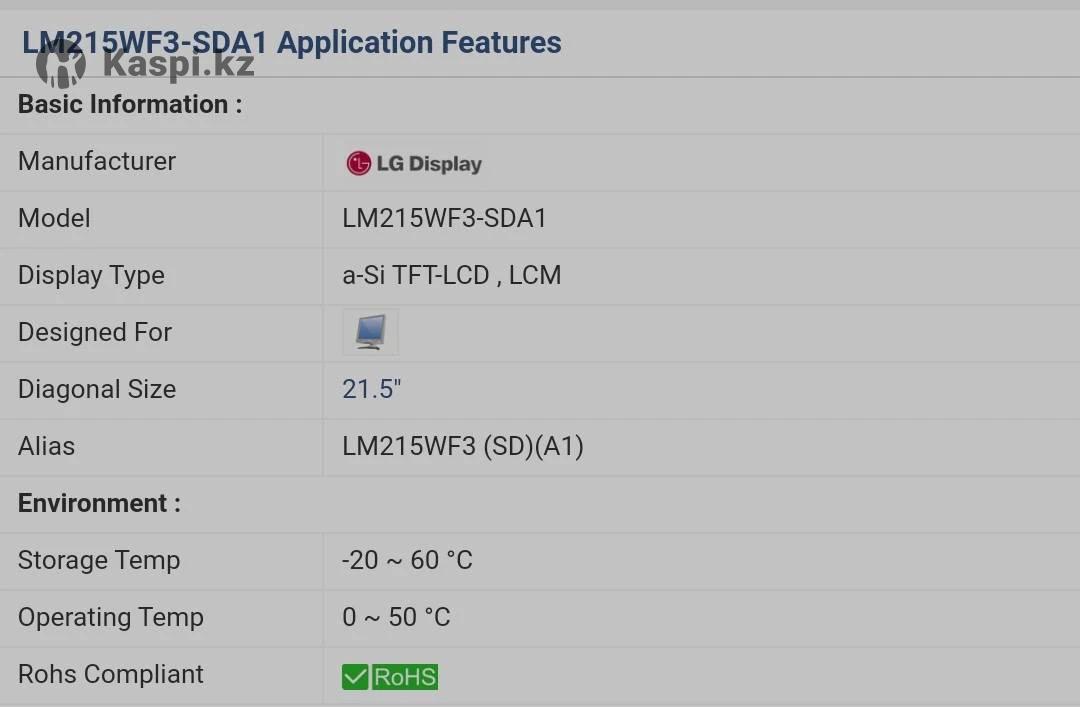Select the 'LM215WF3-SDA1 Application Features' heading
The width and height of the screenshot is (1080, 707).
292,42
